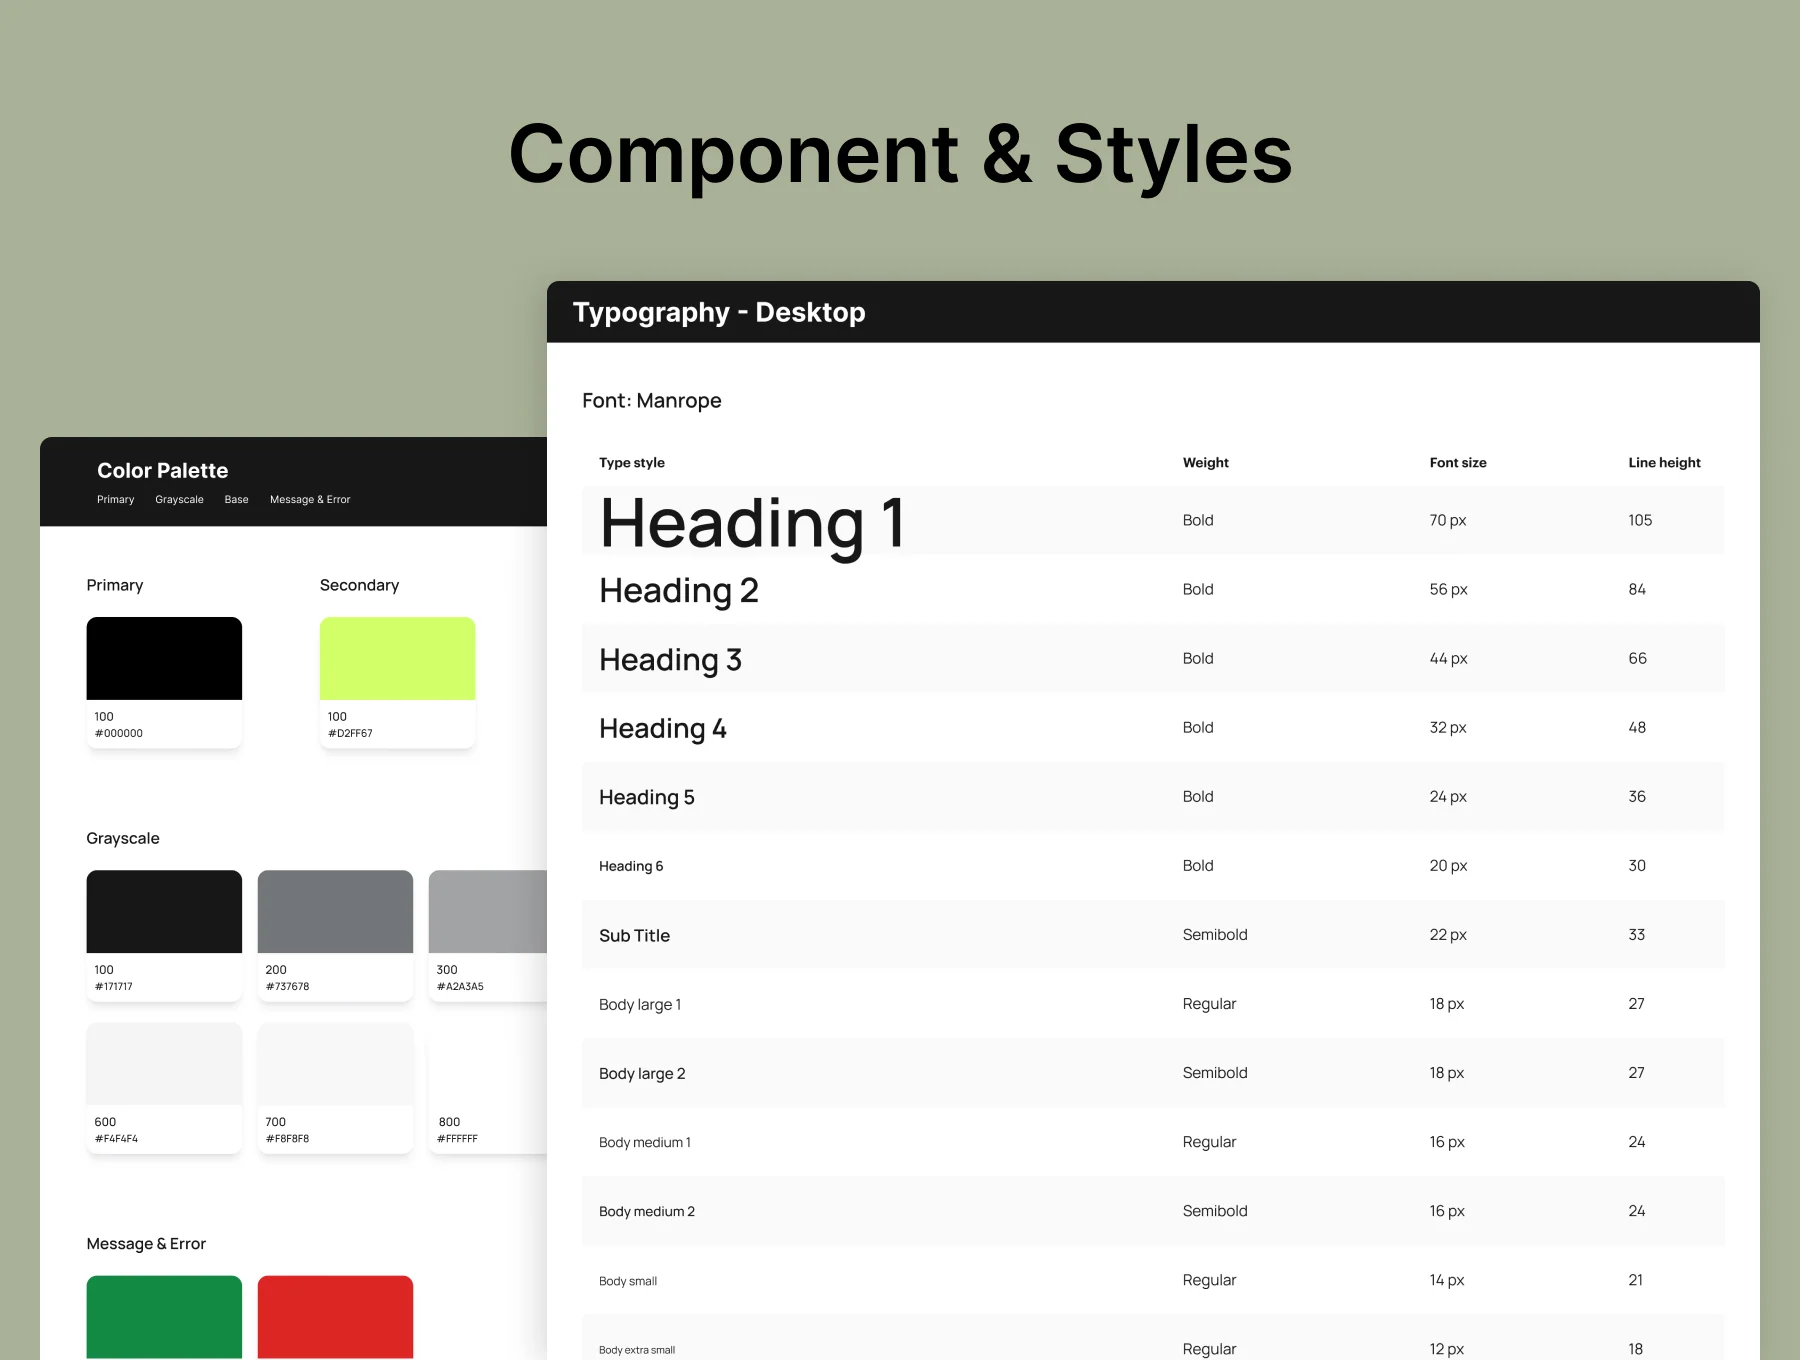Click the Heading 6 type sample

631,866
